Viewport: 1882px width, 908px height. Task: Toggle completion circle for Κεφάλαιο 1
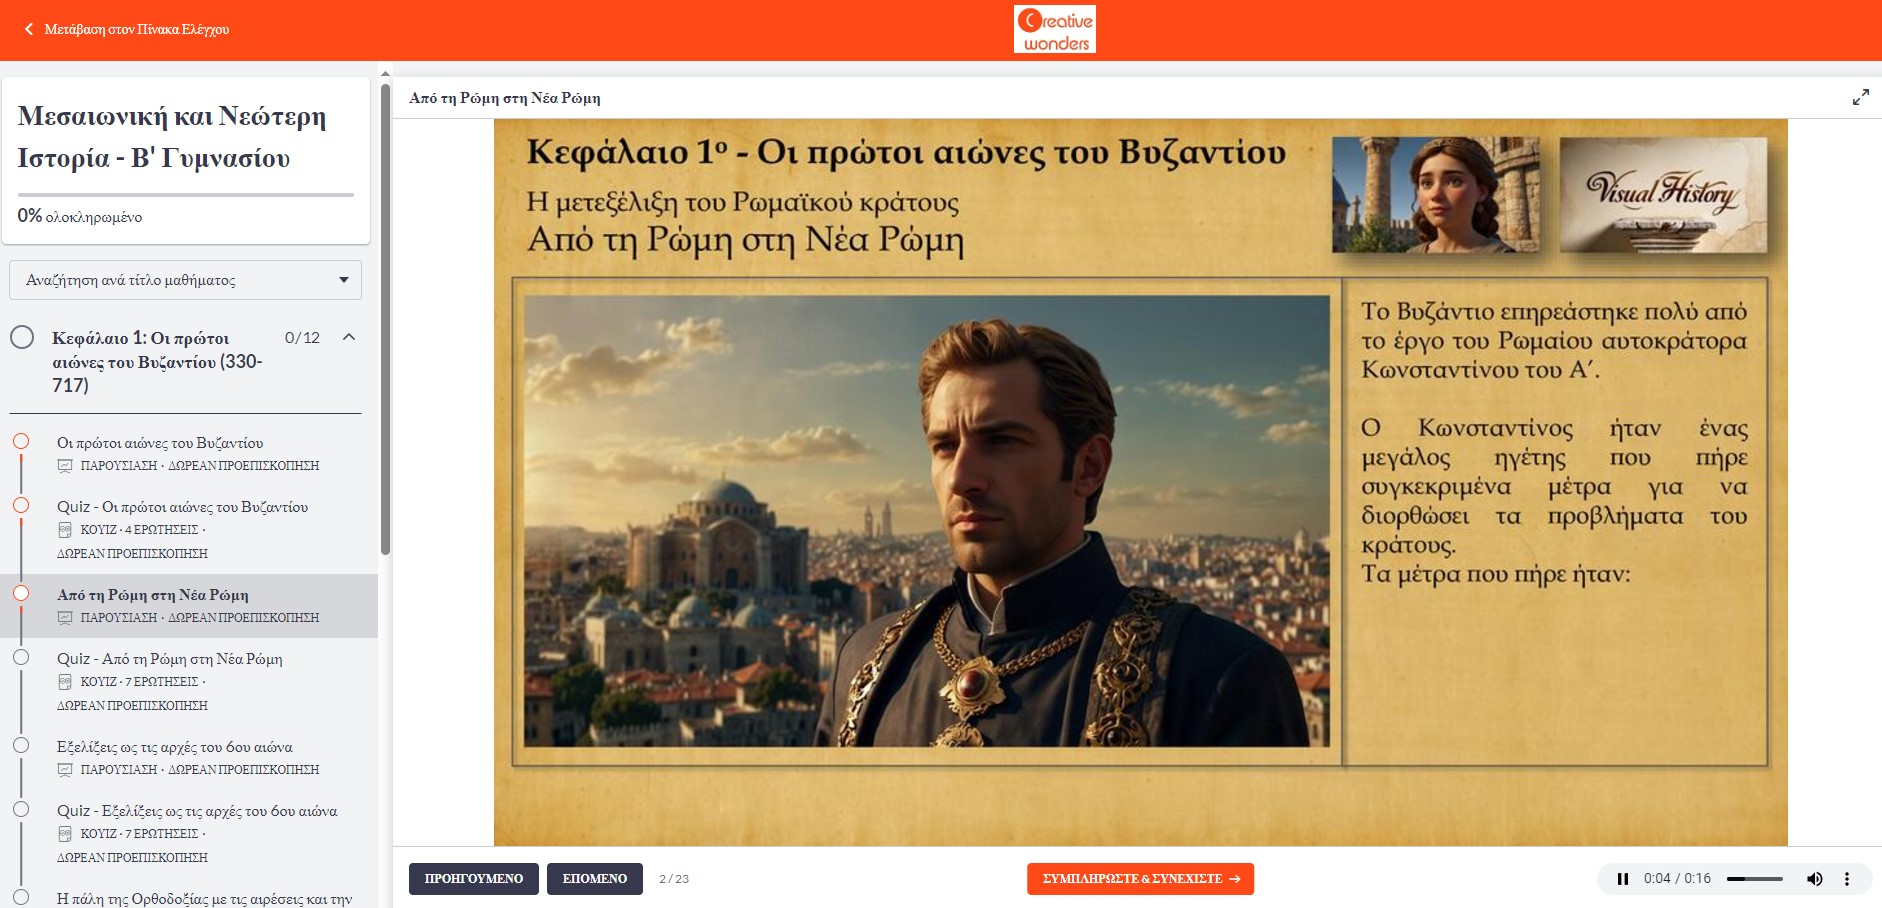point(22,337)
